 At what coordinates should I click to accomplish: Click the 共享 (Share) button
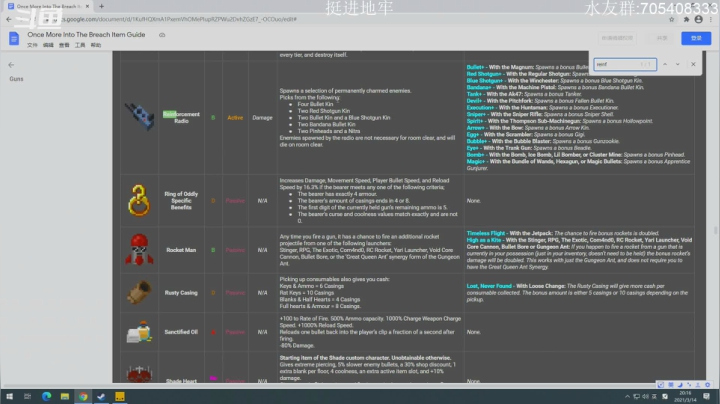662,38
